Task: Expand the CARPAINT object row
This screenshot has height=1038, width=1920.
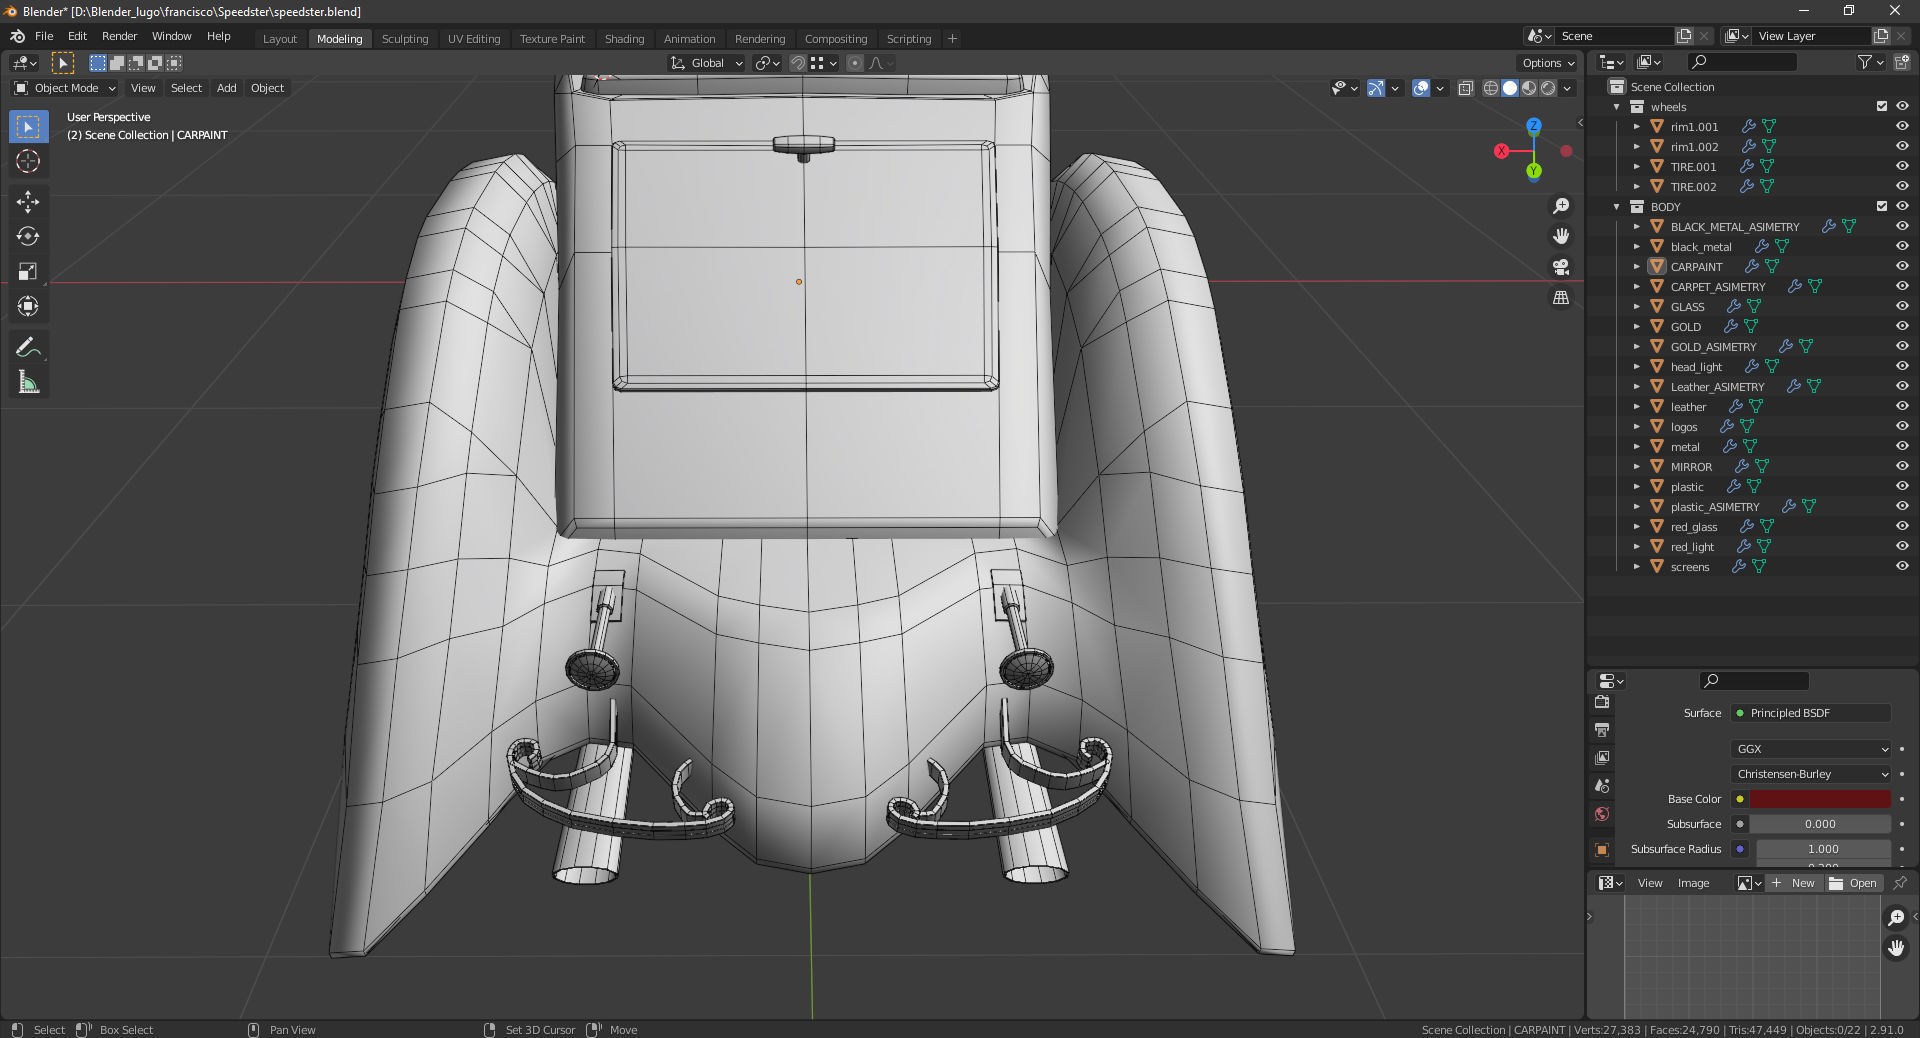Action: (x=1637, y=267)
